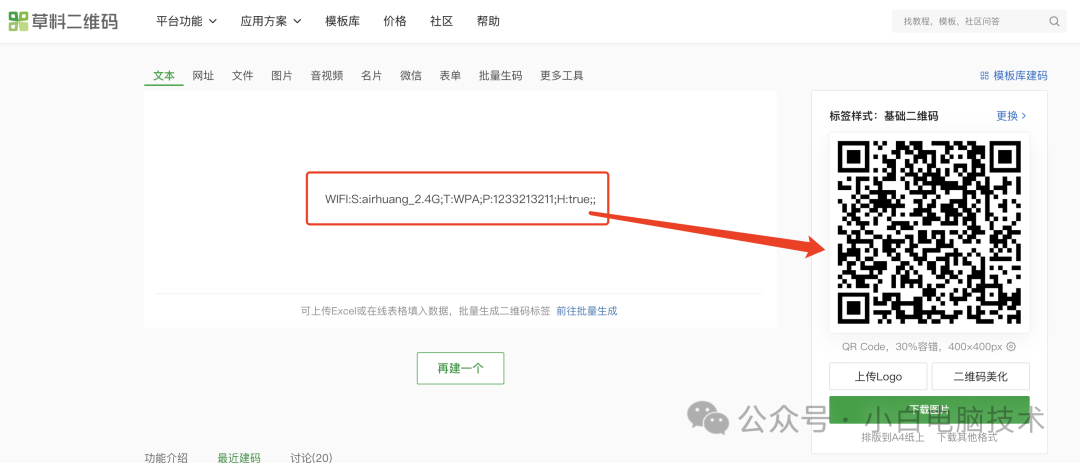Switch to the 表单 tab

pyautogui.click(x=450, y=76)
